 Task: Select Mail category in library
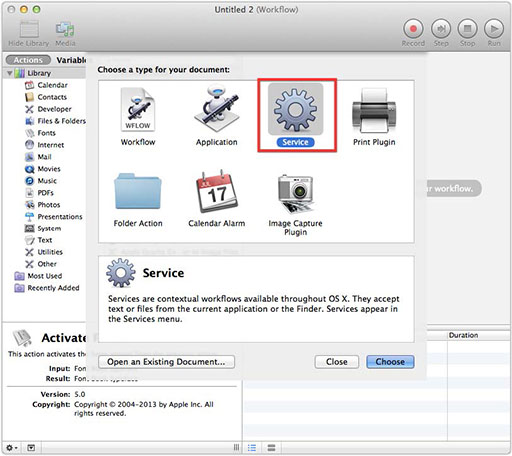[38, 157]
